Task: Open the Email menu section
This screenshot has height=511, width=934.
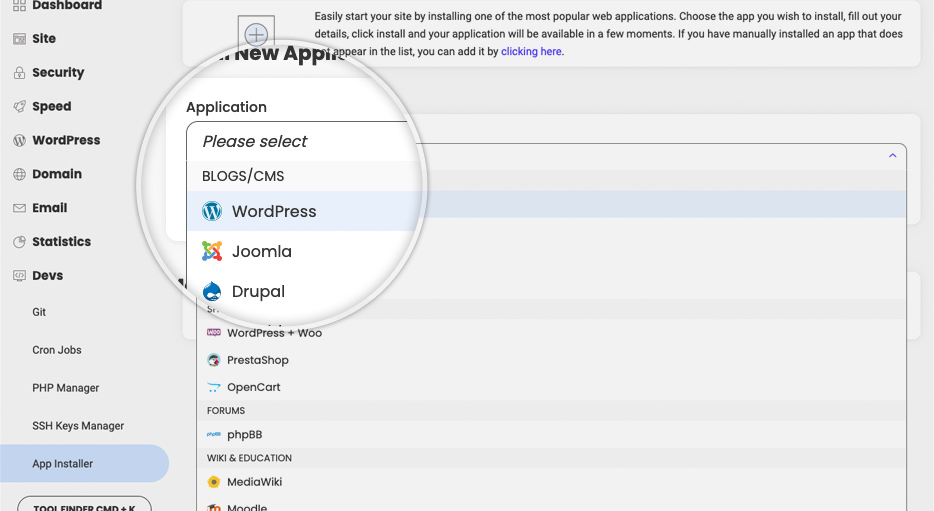Action: coord(49,208)
